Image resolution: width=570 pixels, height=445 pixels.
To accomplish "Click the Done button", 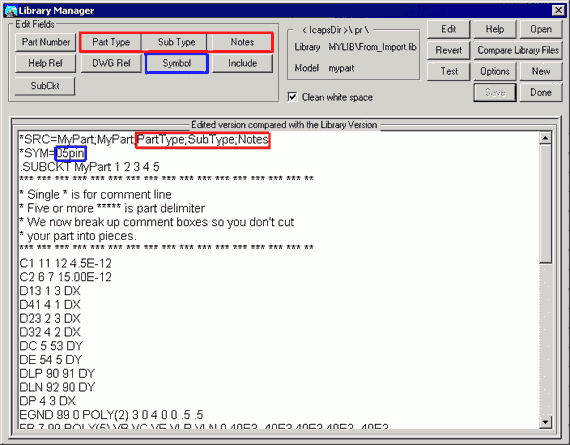I will pyautogui.click(x=541, y=92).
